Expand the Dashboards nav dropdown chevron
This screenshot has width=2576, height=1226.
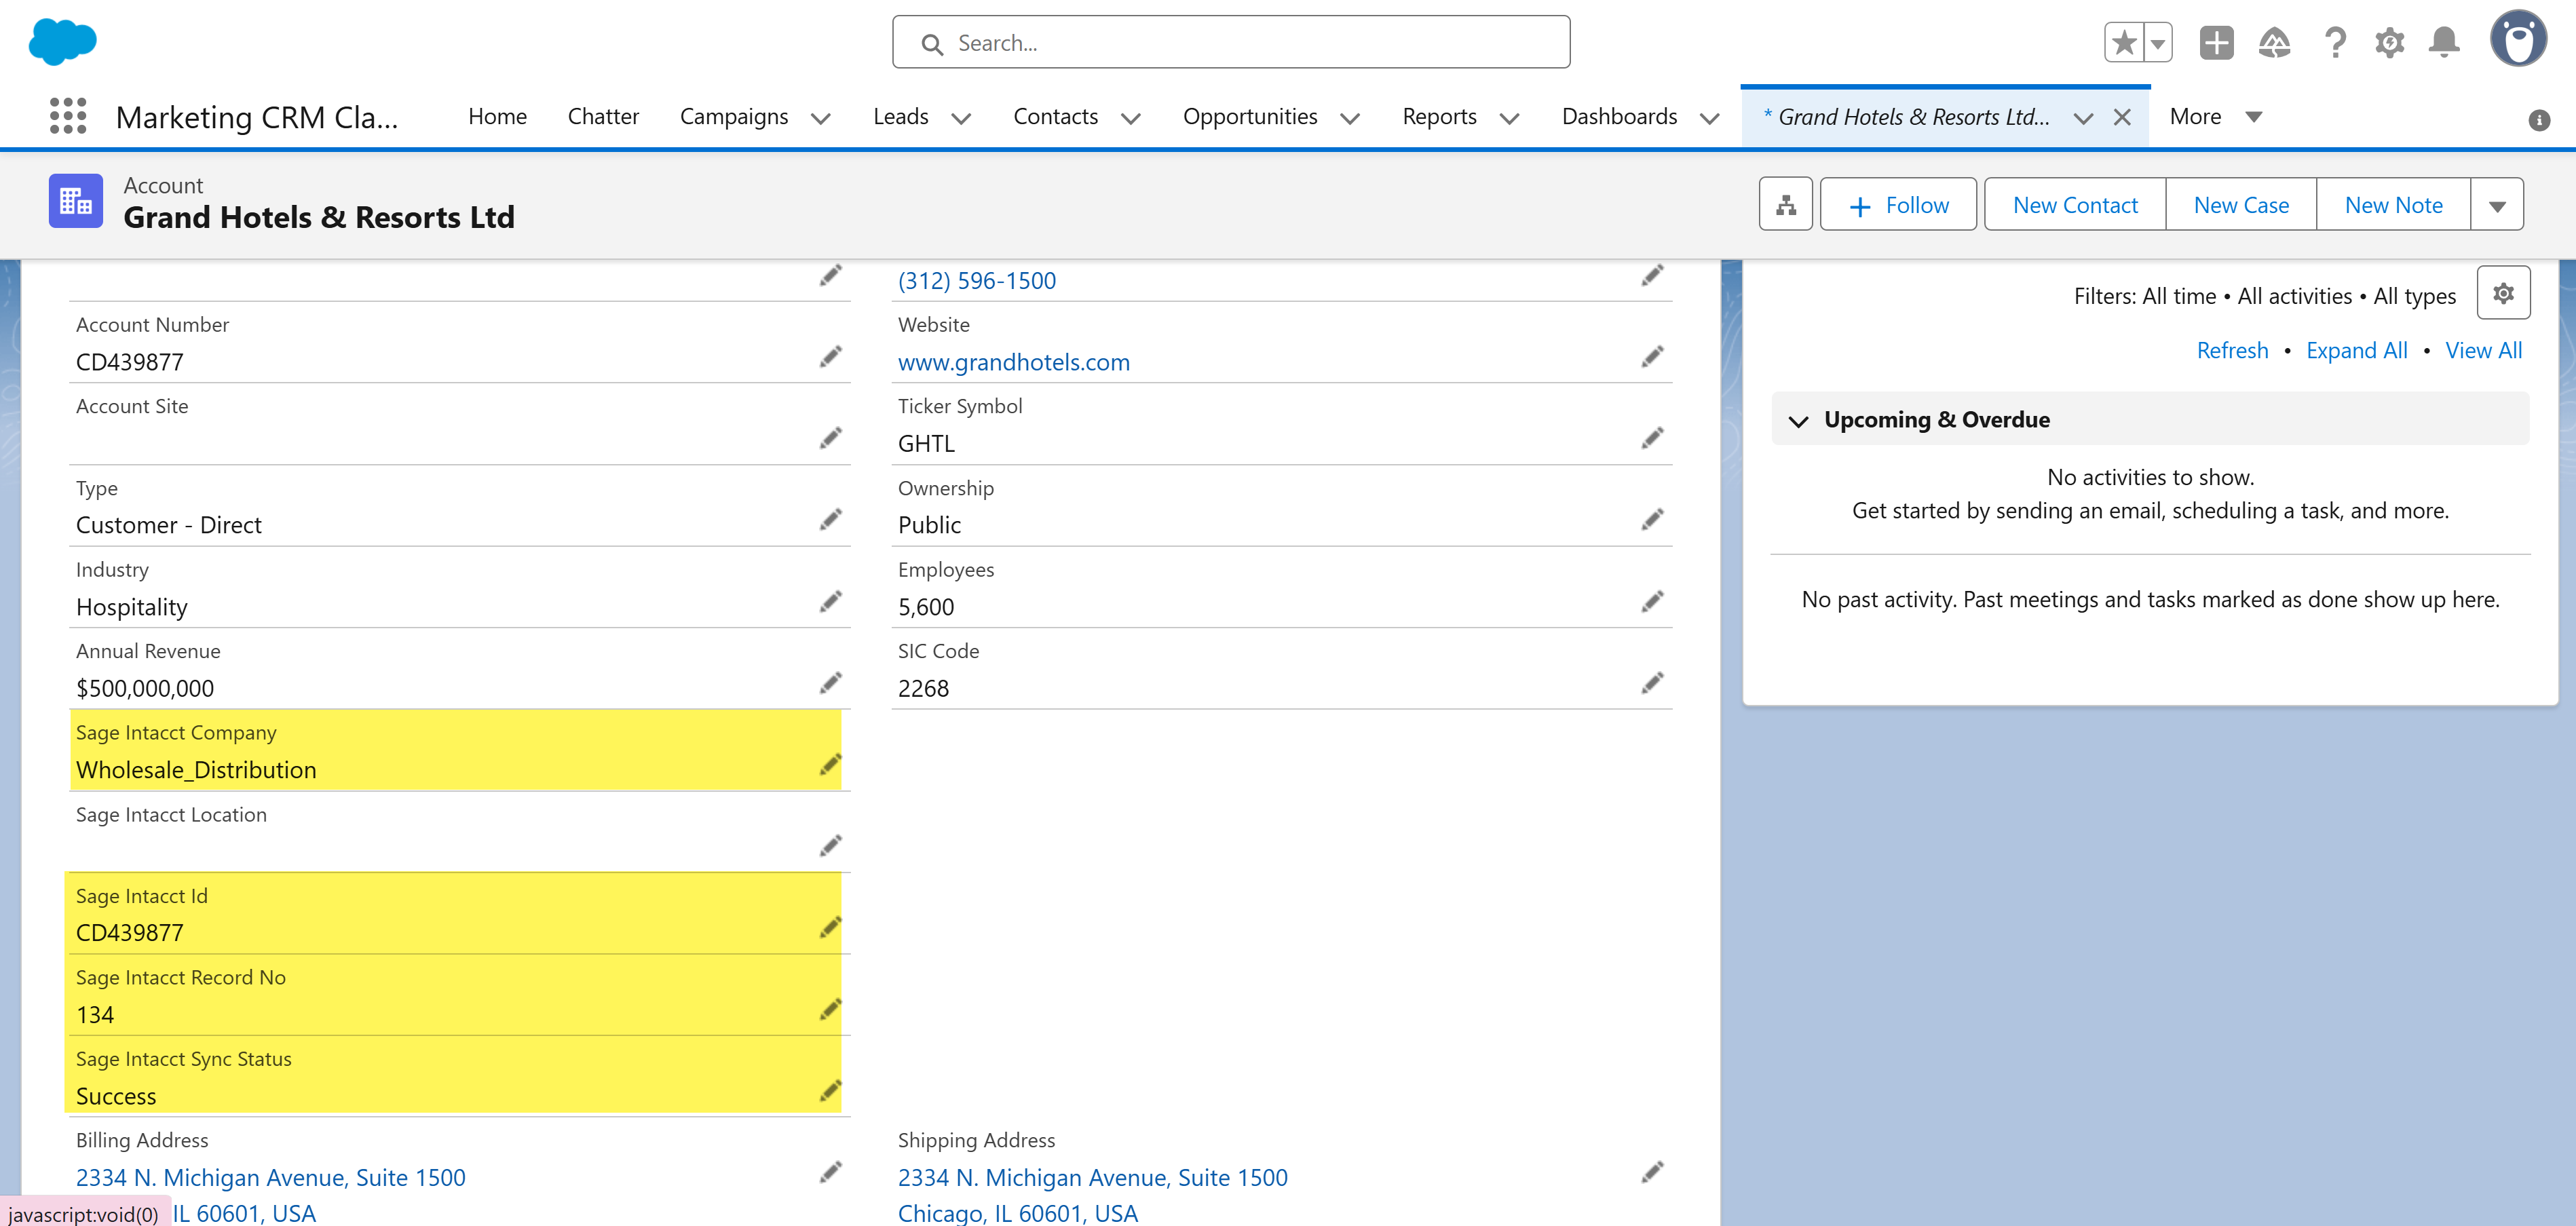coord(1709,118)
